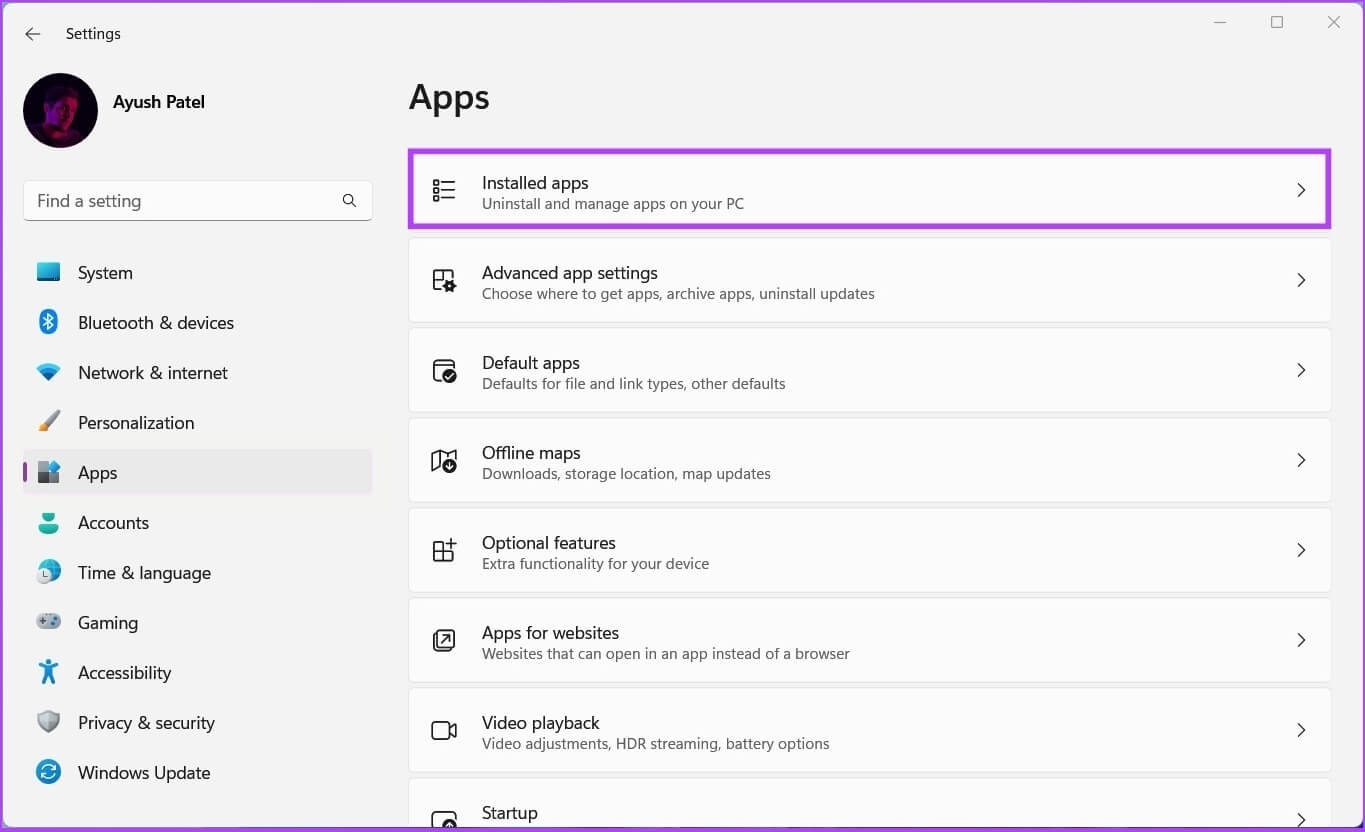Click the Optional features icon
Screen dimensions: 1365x832
coord(444,550)
